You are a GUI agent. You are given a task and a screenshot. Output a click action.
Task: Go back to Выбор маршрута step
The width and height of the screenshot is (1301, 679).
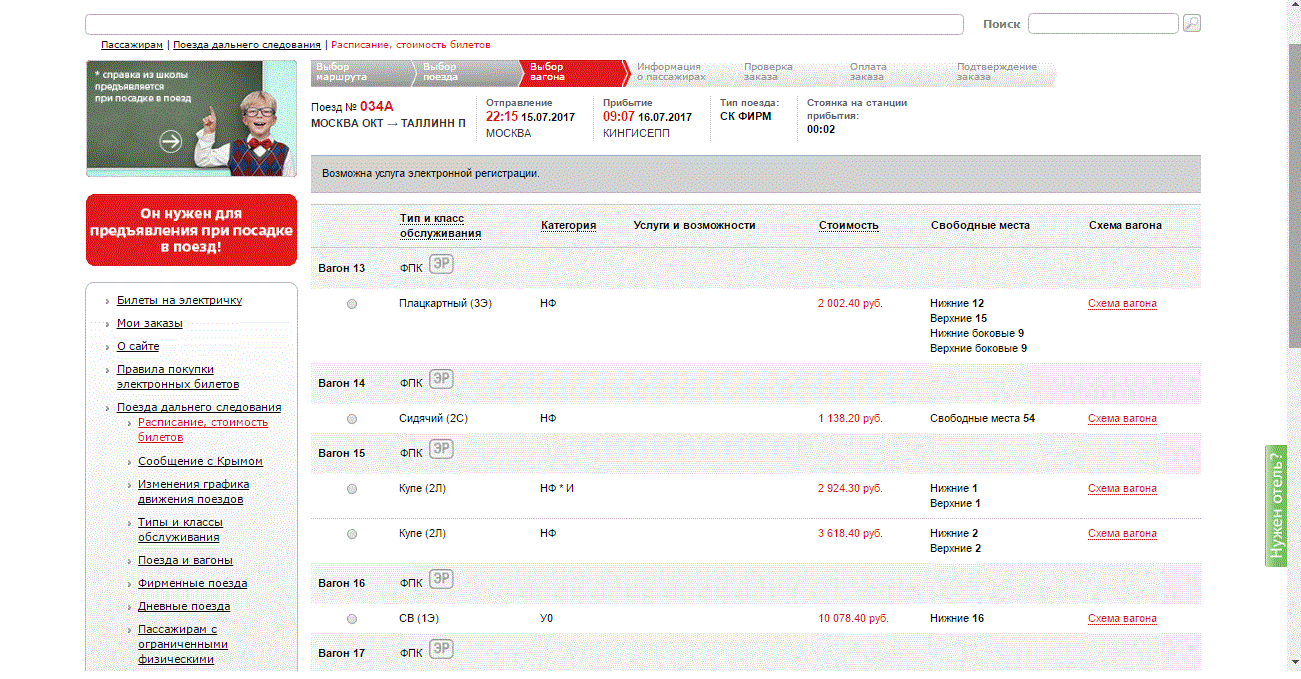(x=345, y=72)
